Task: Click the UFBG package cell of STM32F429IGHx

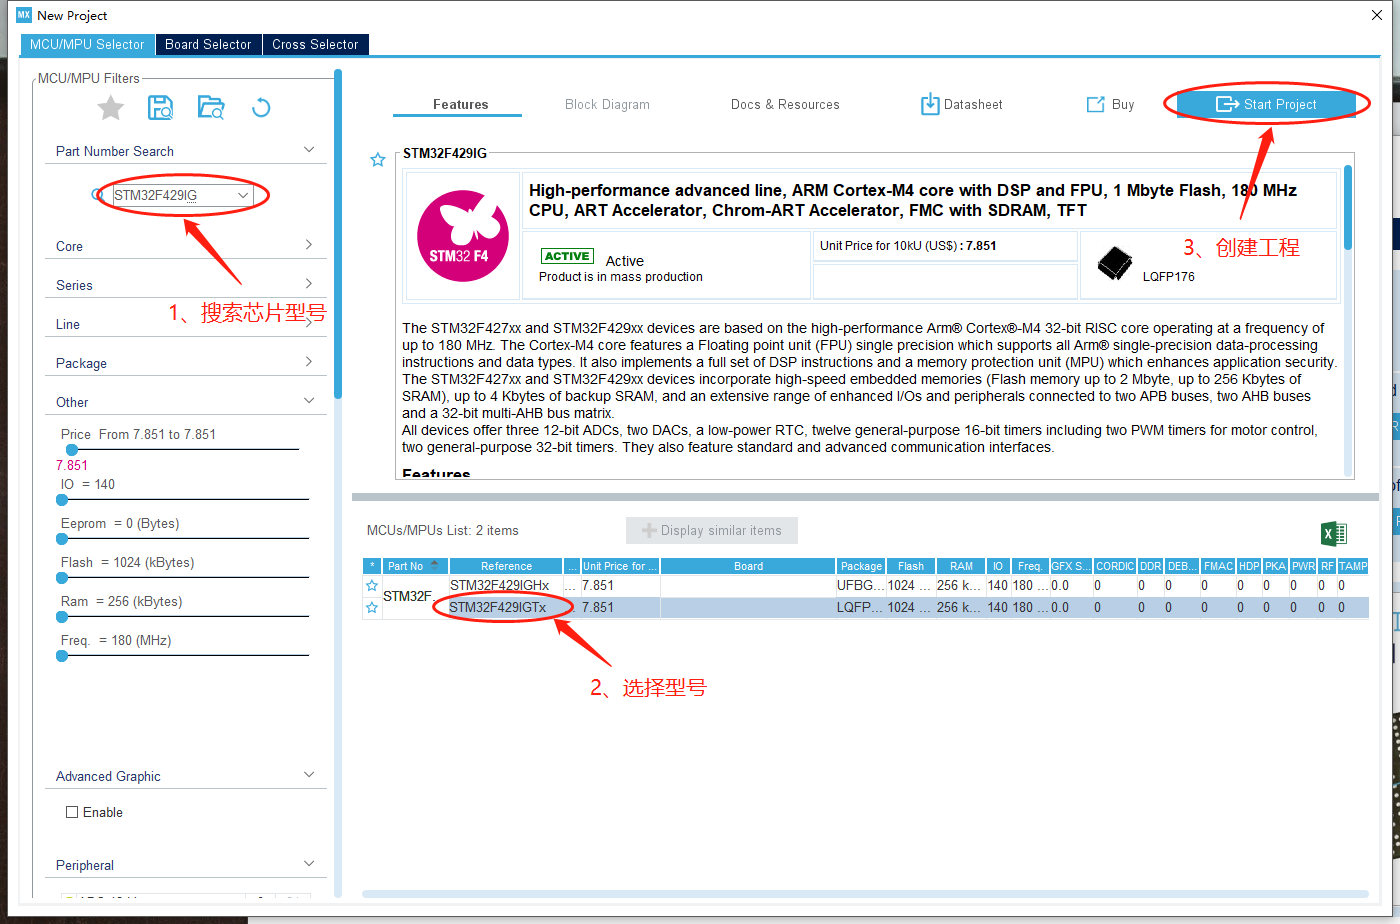Action: coord(861,586)
